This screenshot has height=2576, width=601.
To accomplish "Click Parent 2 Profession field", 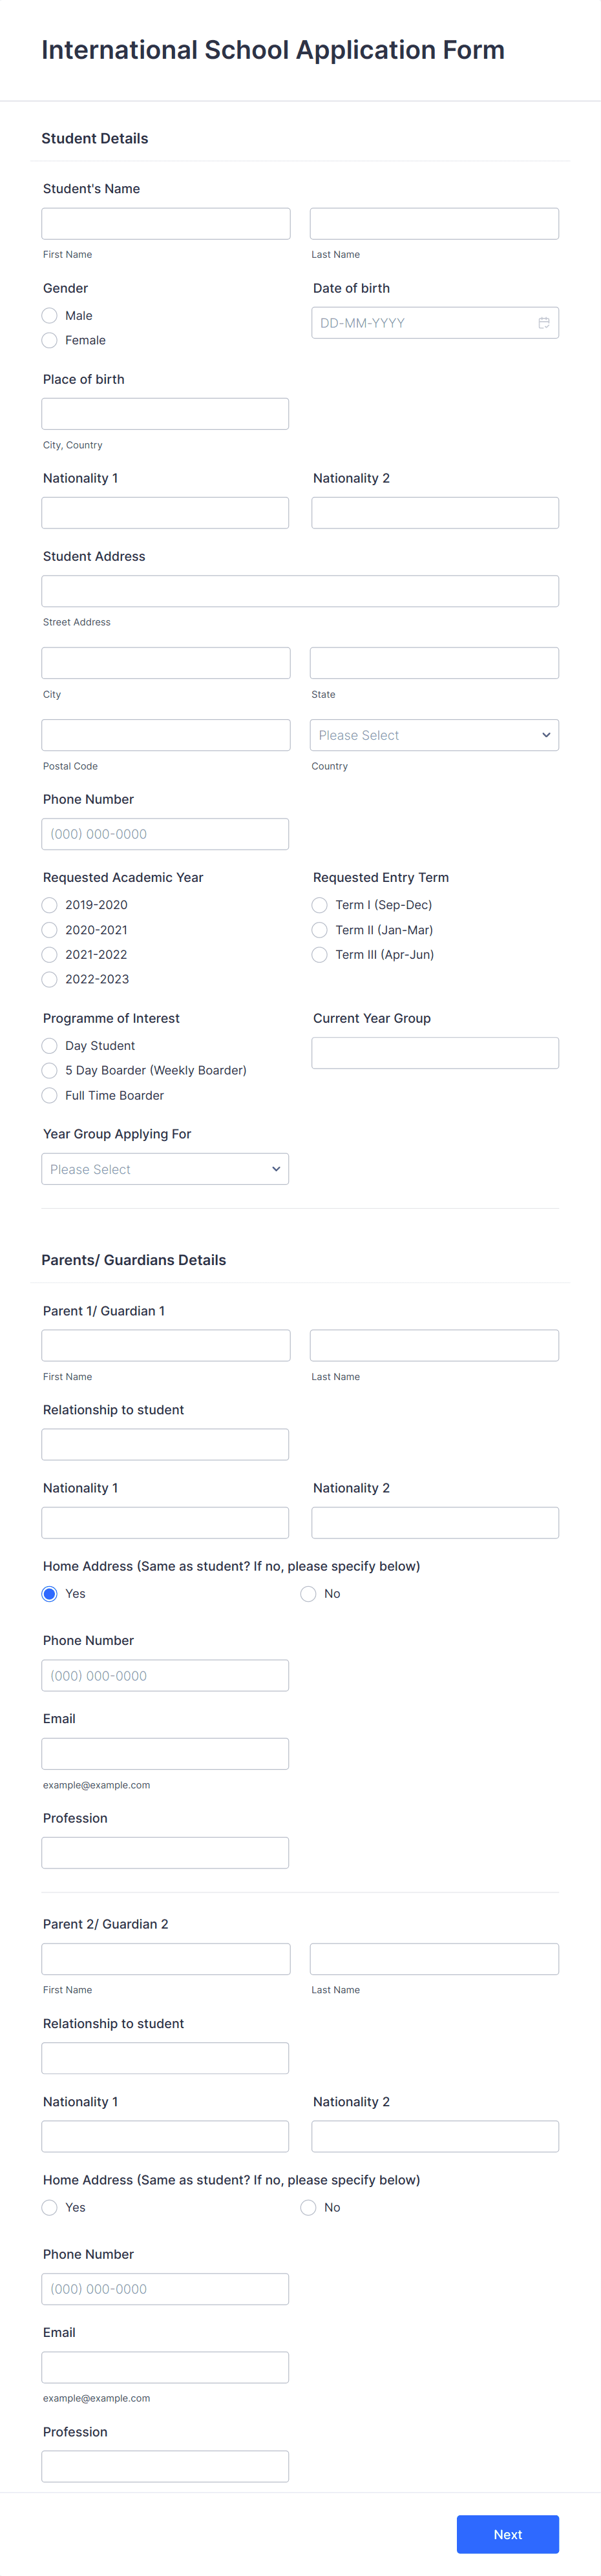I will pos(165,2466).
